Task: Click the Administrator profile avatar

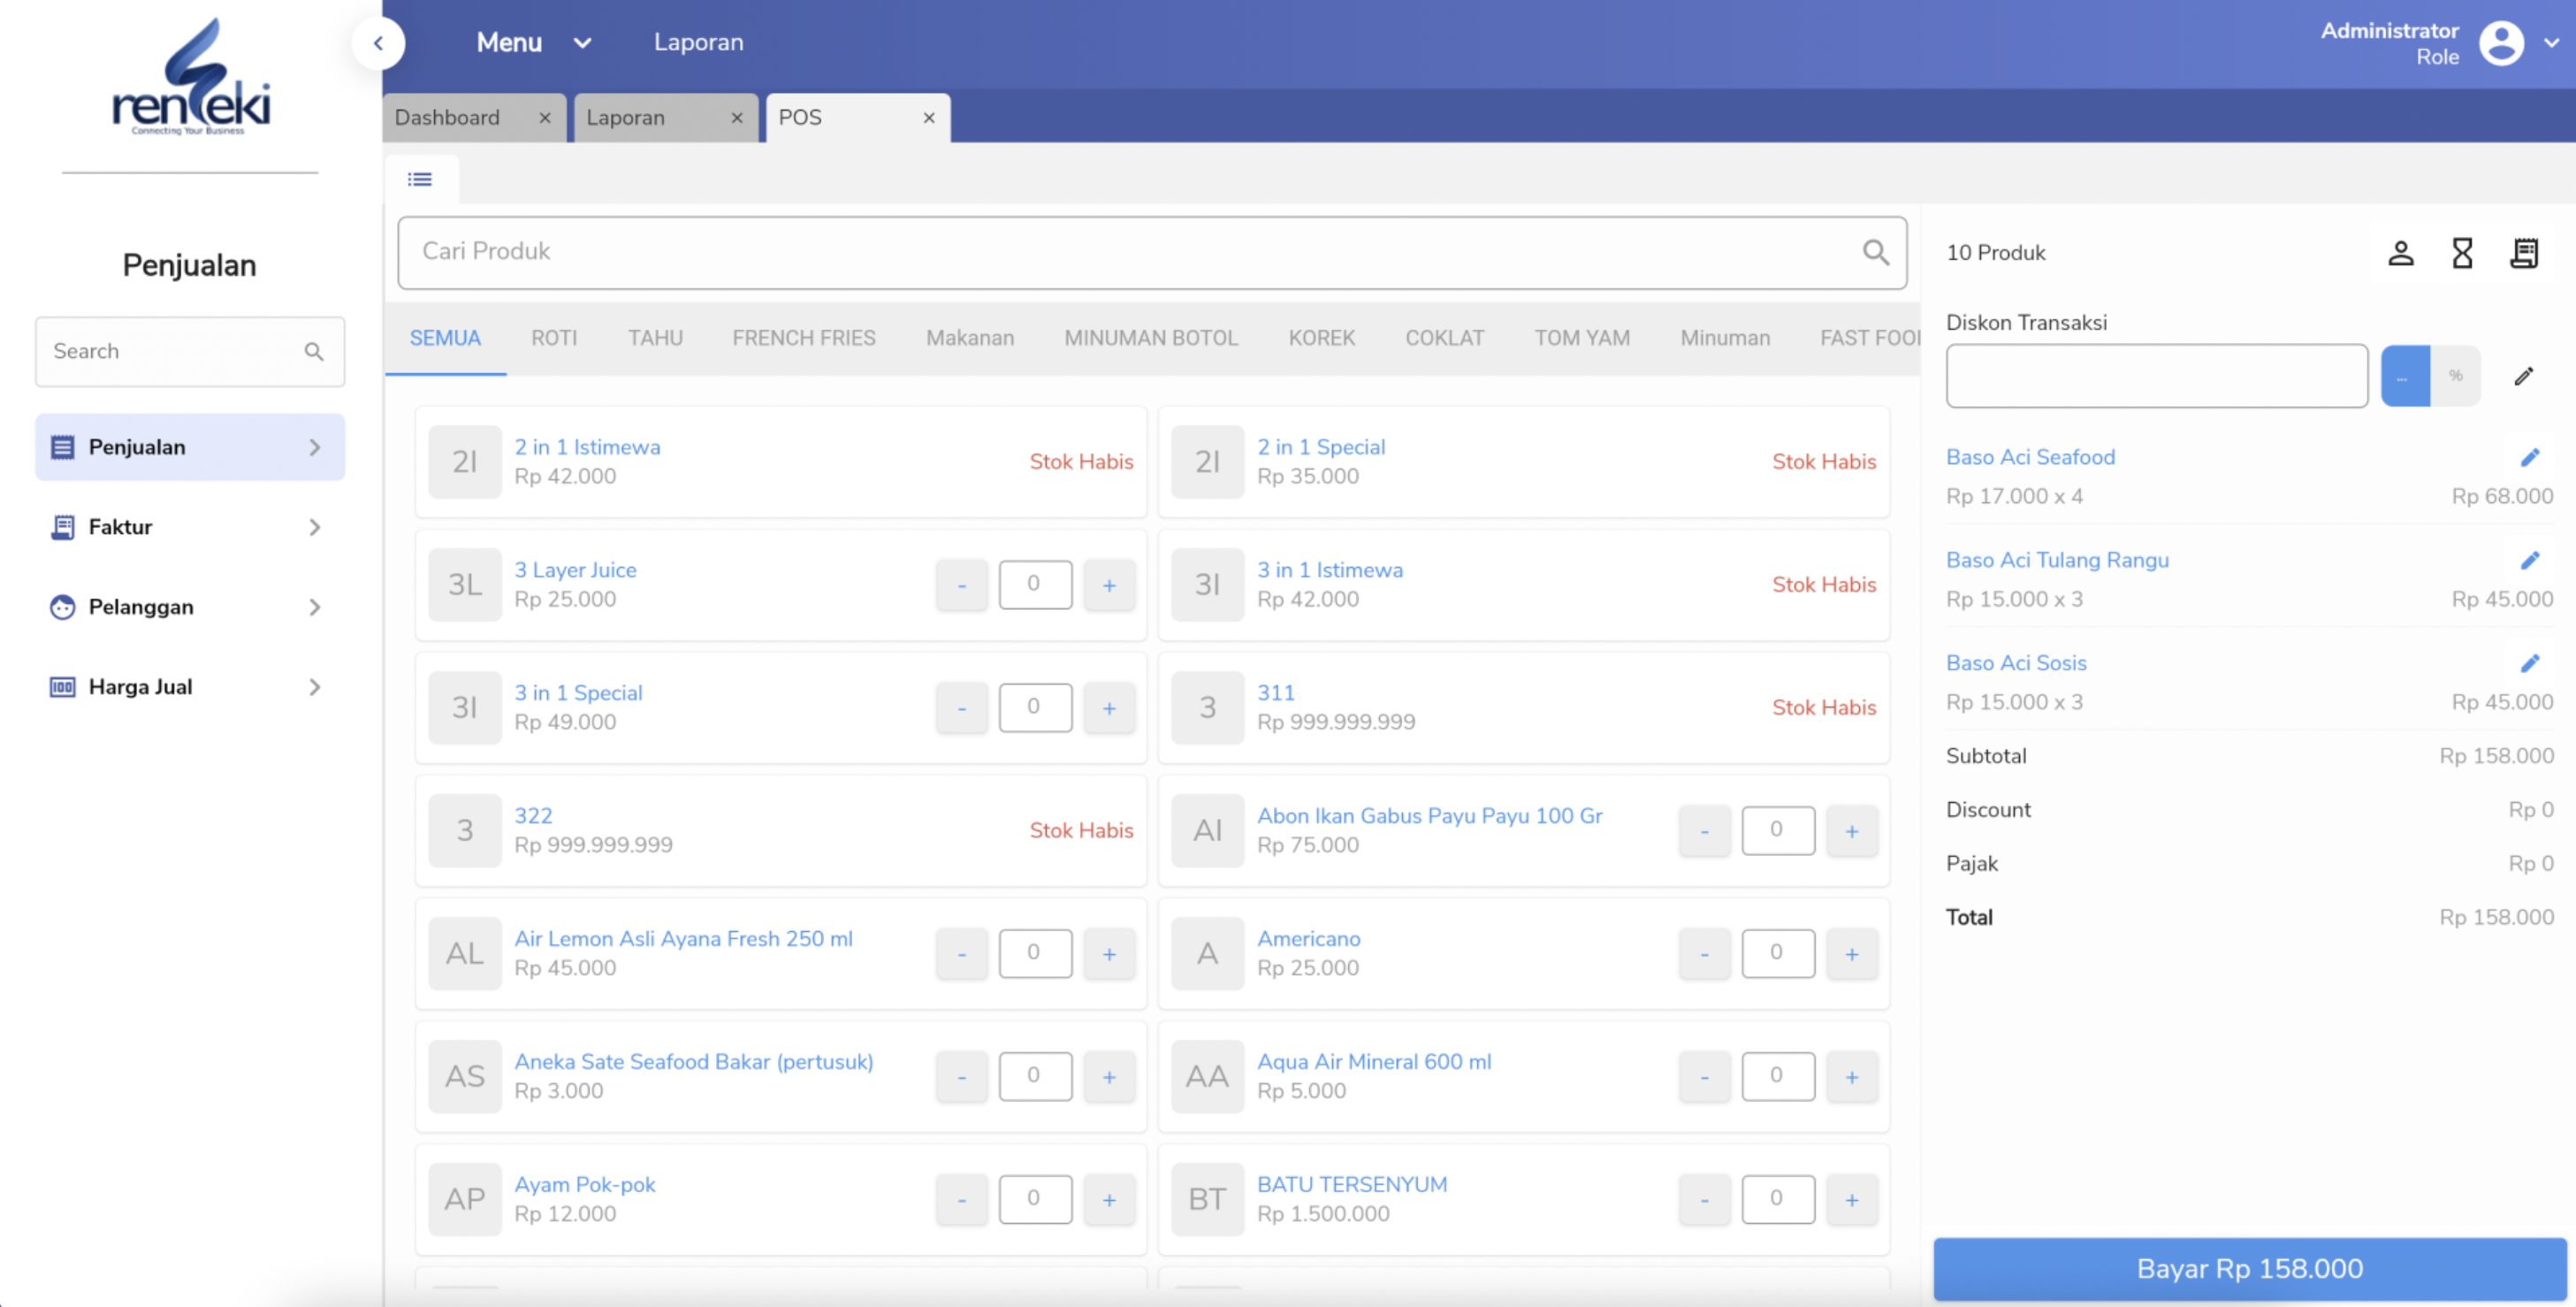Action: click(2501, 43)
